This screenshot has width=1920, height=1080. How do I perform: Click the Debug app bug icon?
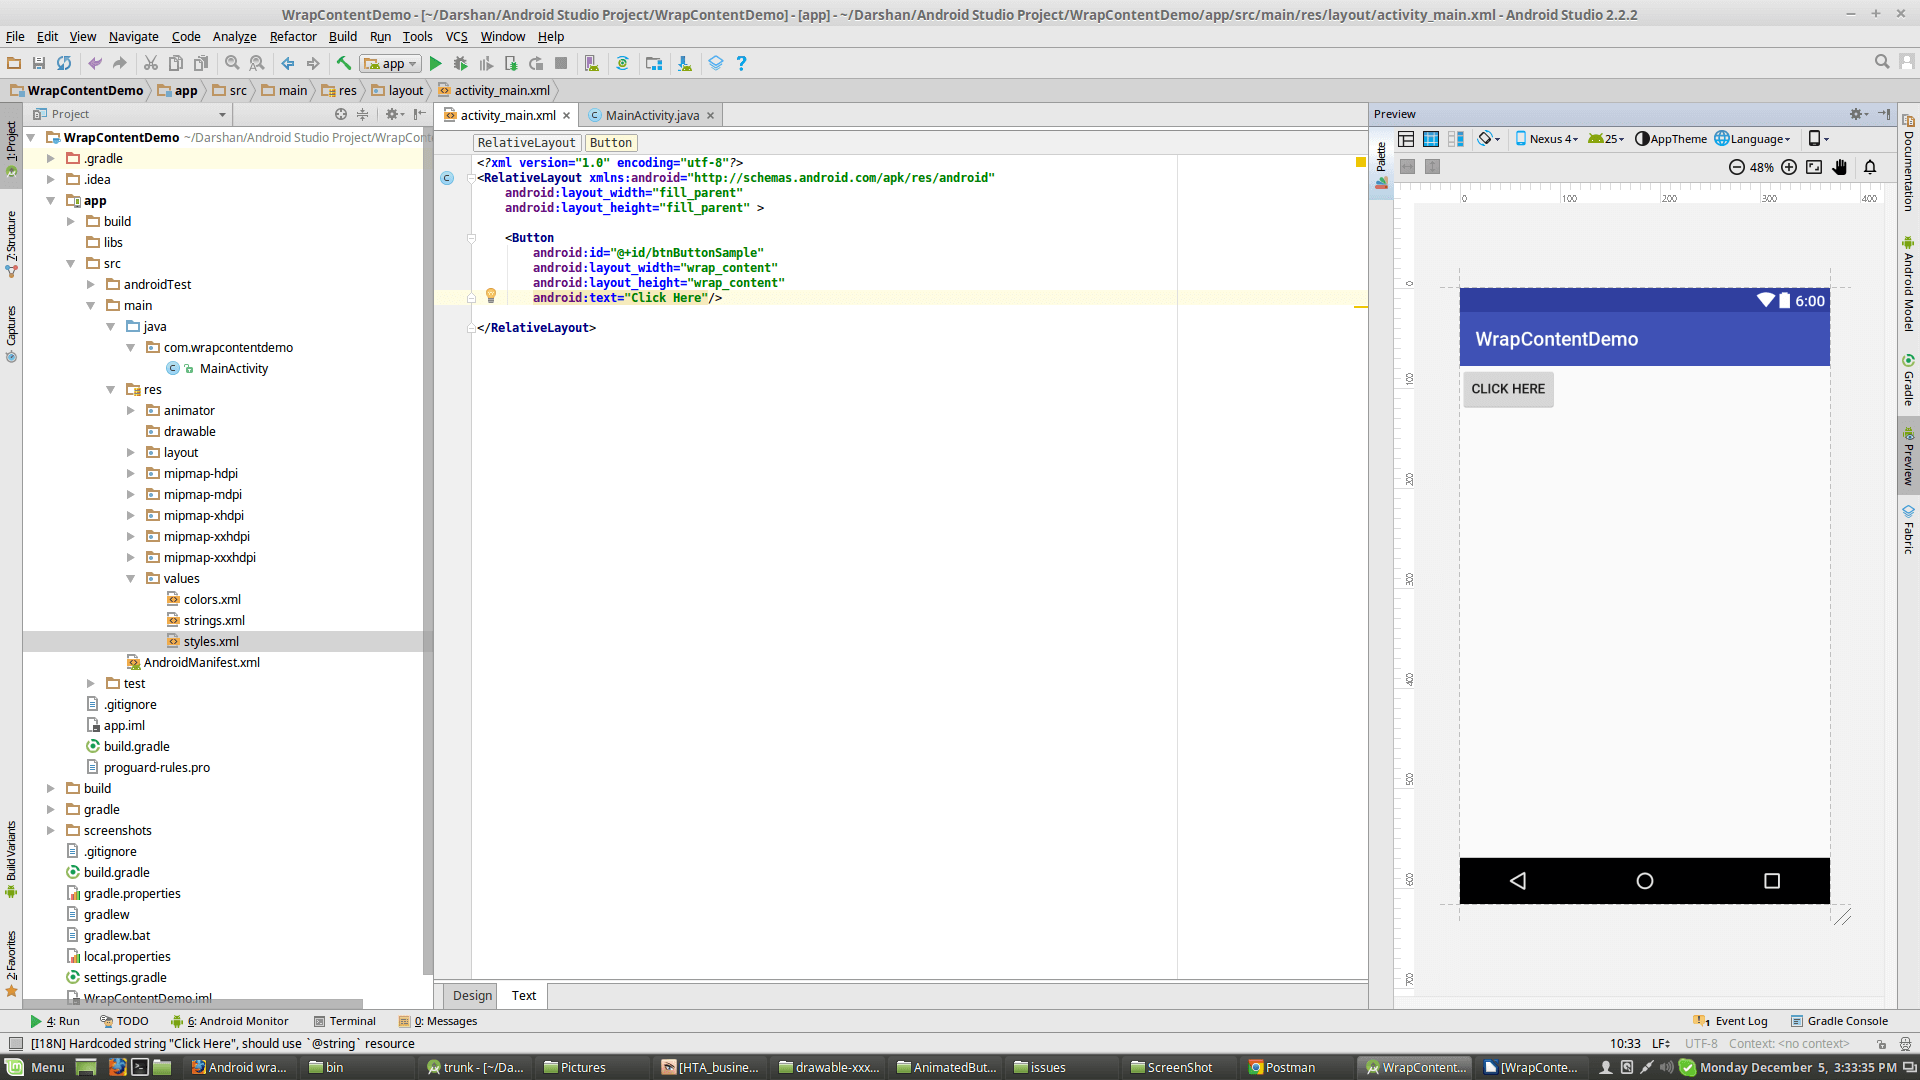coord(460,63)
